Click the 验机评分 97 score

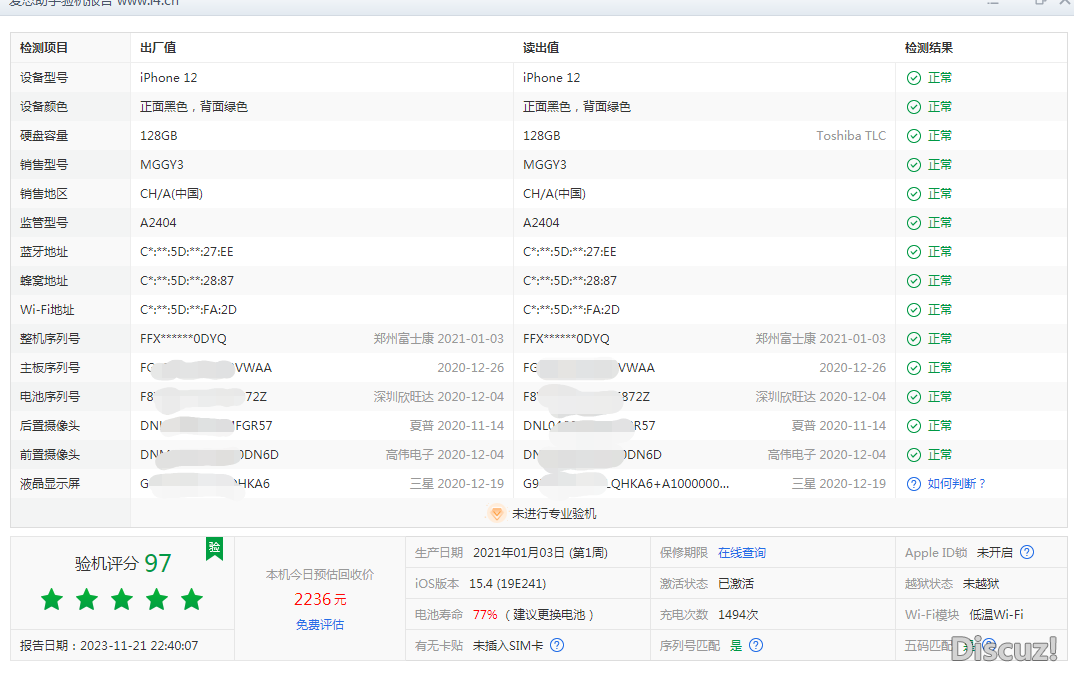[123, 563]
